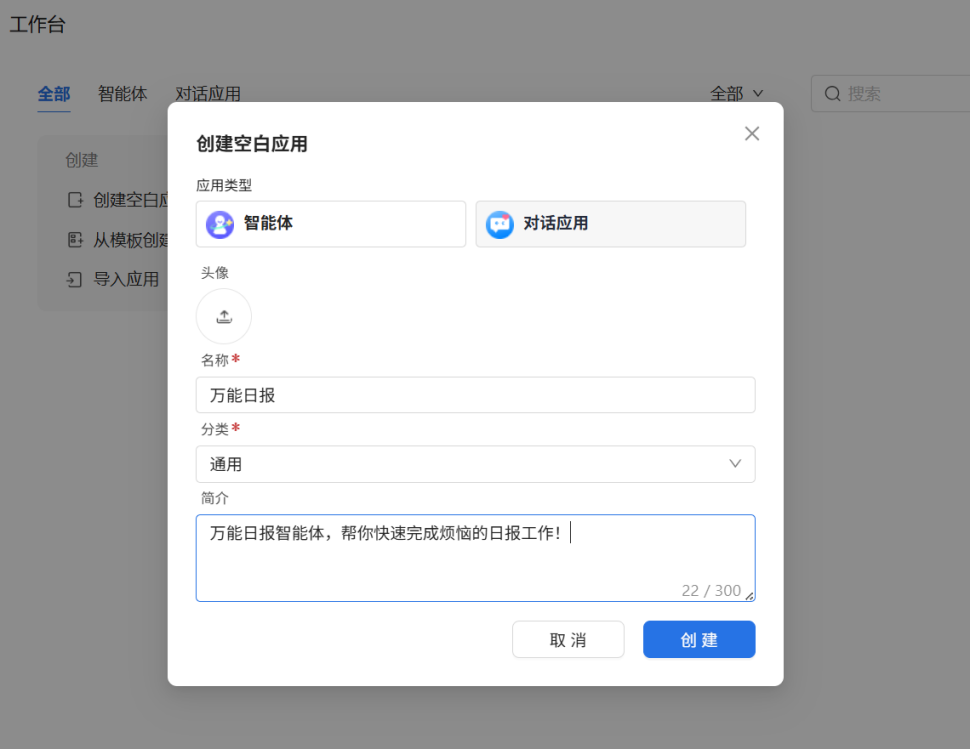Viewport: 970px width, 749px height.
Task: Upload an avatar via the upload icon
Action: coord(224,317)
